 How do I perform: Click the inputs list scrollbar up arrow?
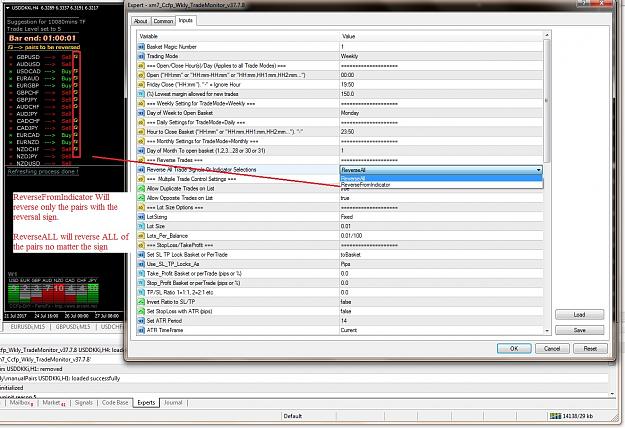point(547,35)
